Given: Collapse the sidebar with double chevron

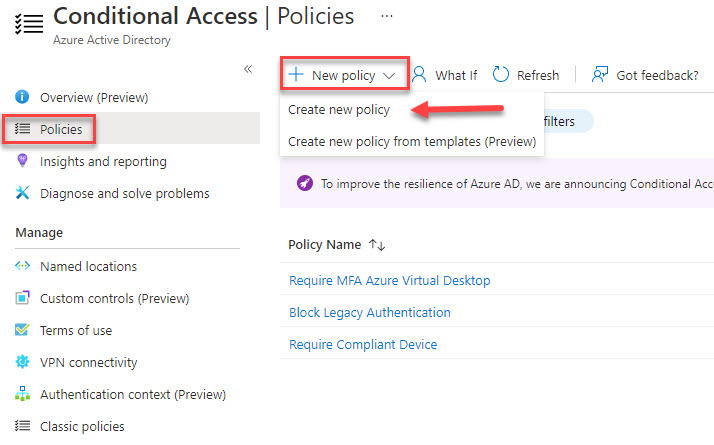Looking at the screenshot, I should (248, 69).
